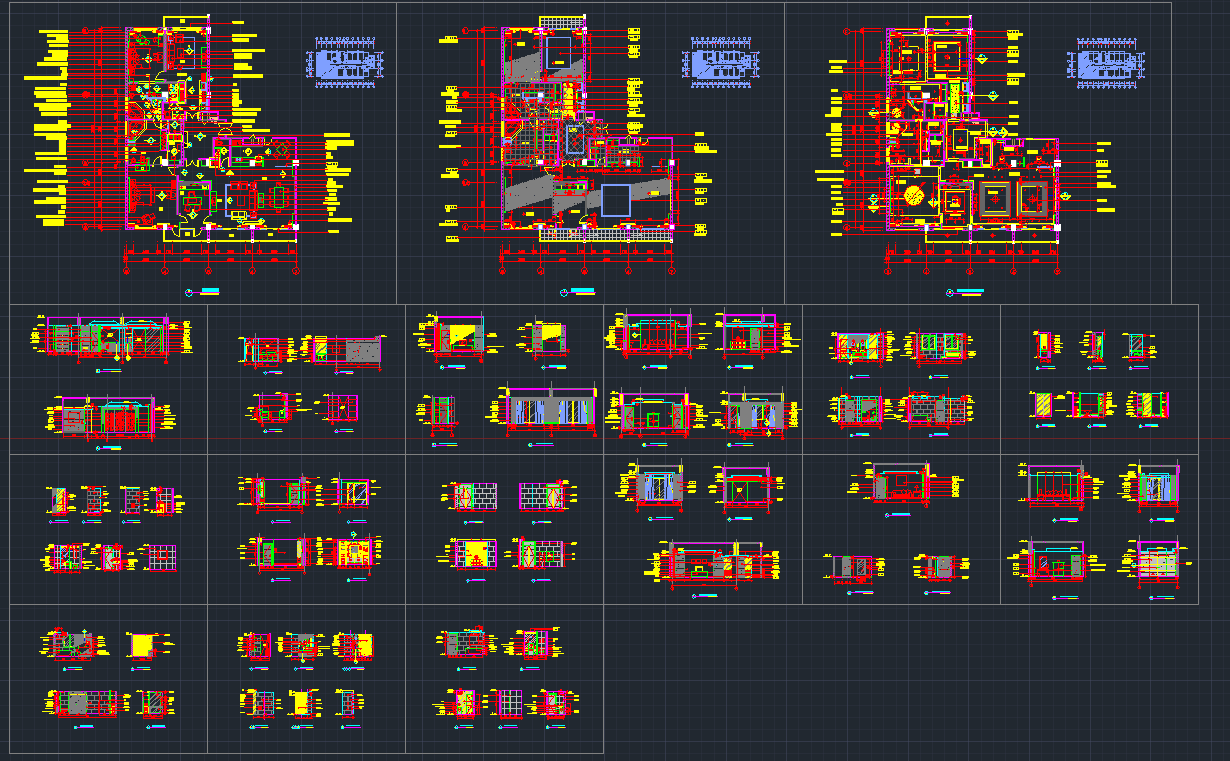Viewport: 1230px width, 761px height.
Task: Select the rightmost grey square ceiling panel
Action: tap(1036, 199)
